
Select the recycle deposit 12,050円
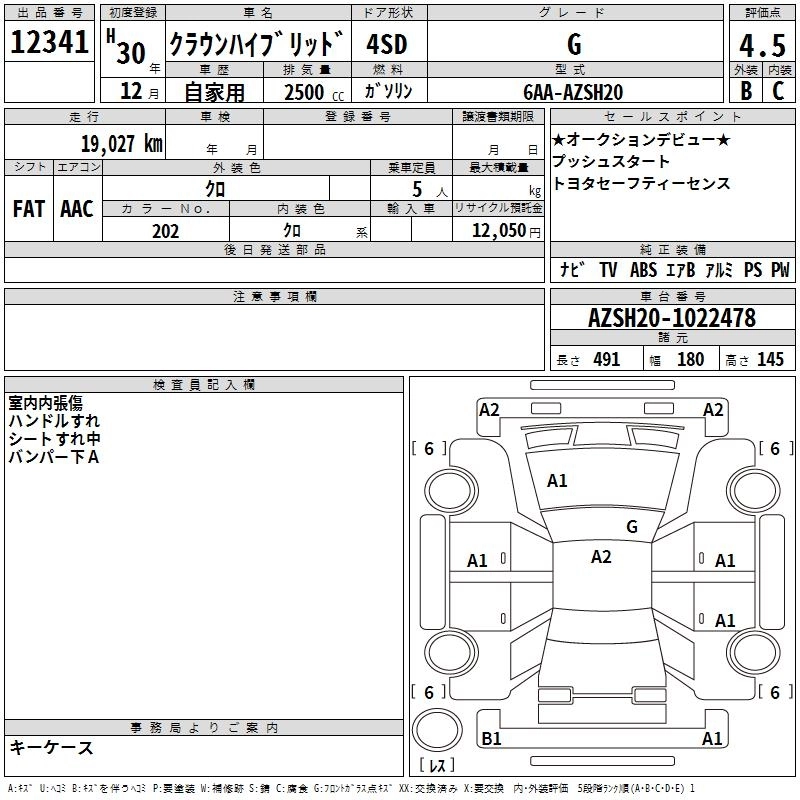point(506,231)
